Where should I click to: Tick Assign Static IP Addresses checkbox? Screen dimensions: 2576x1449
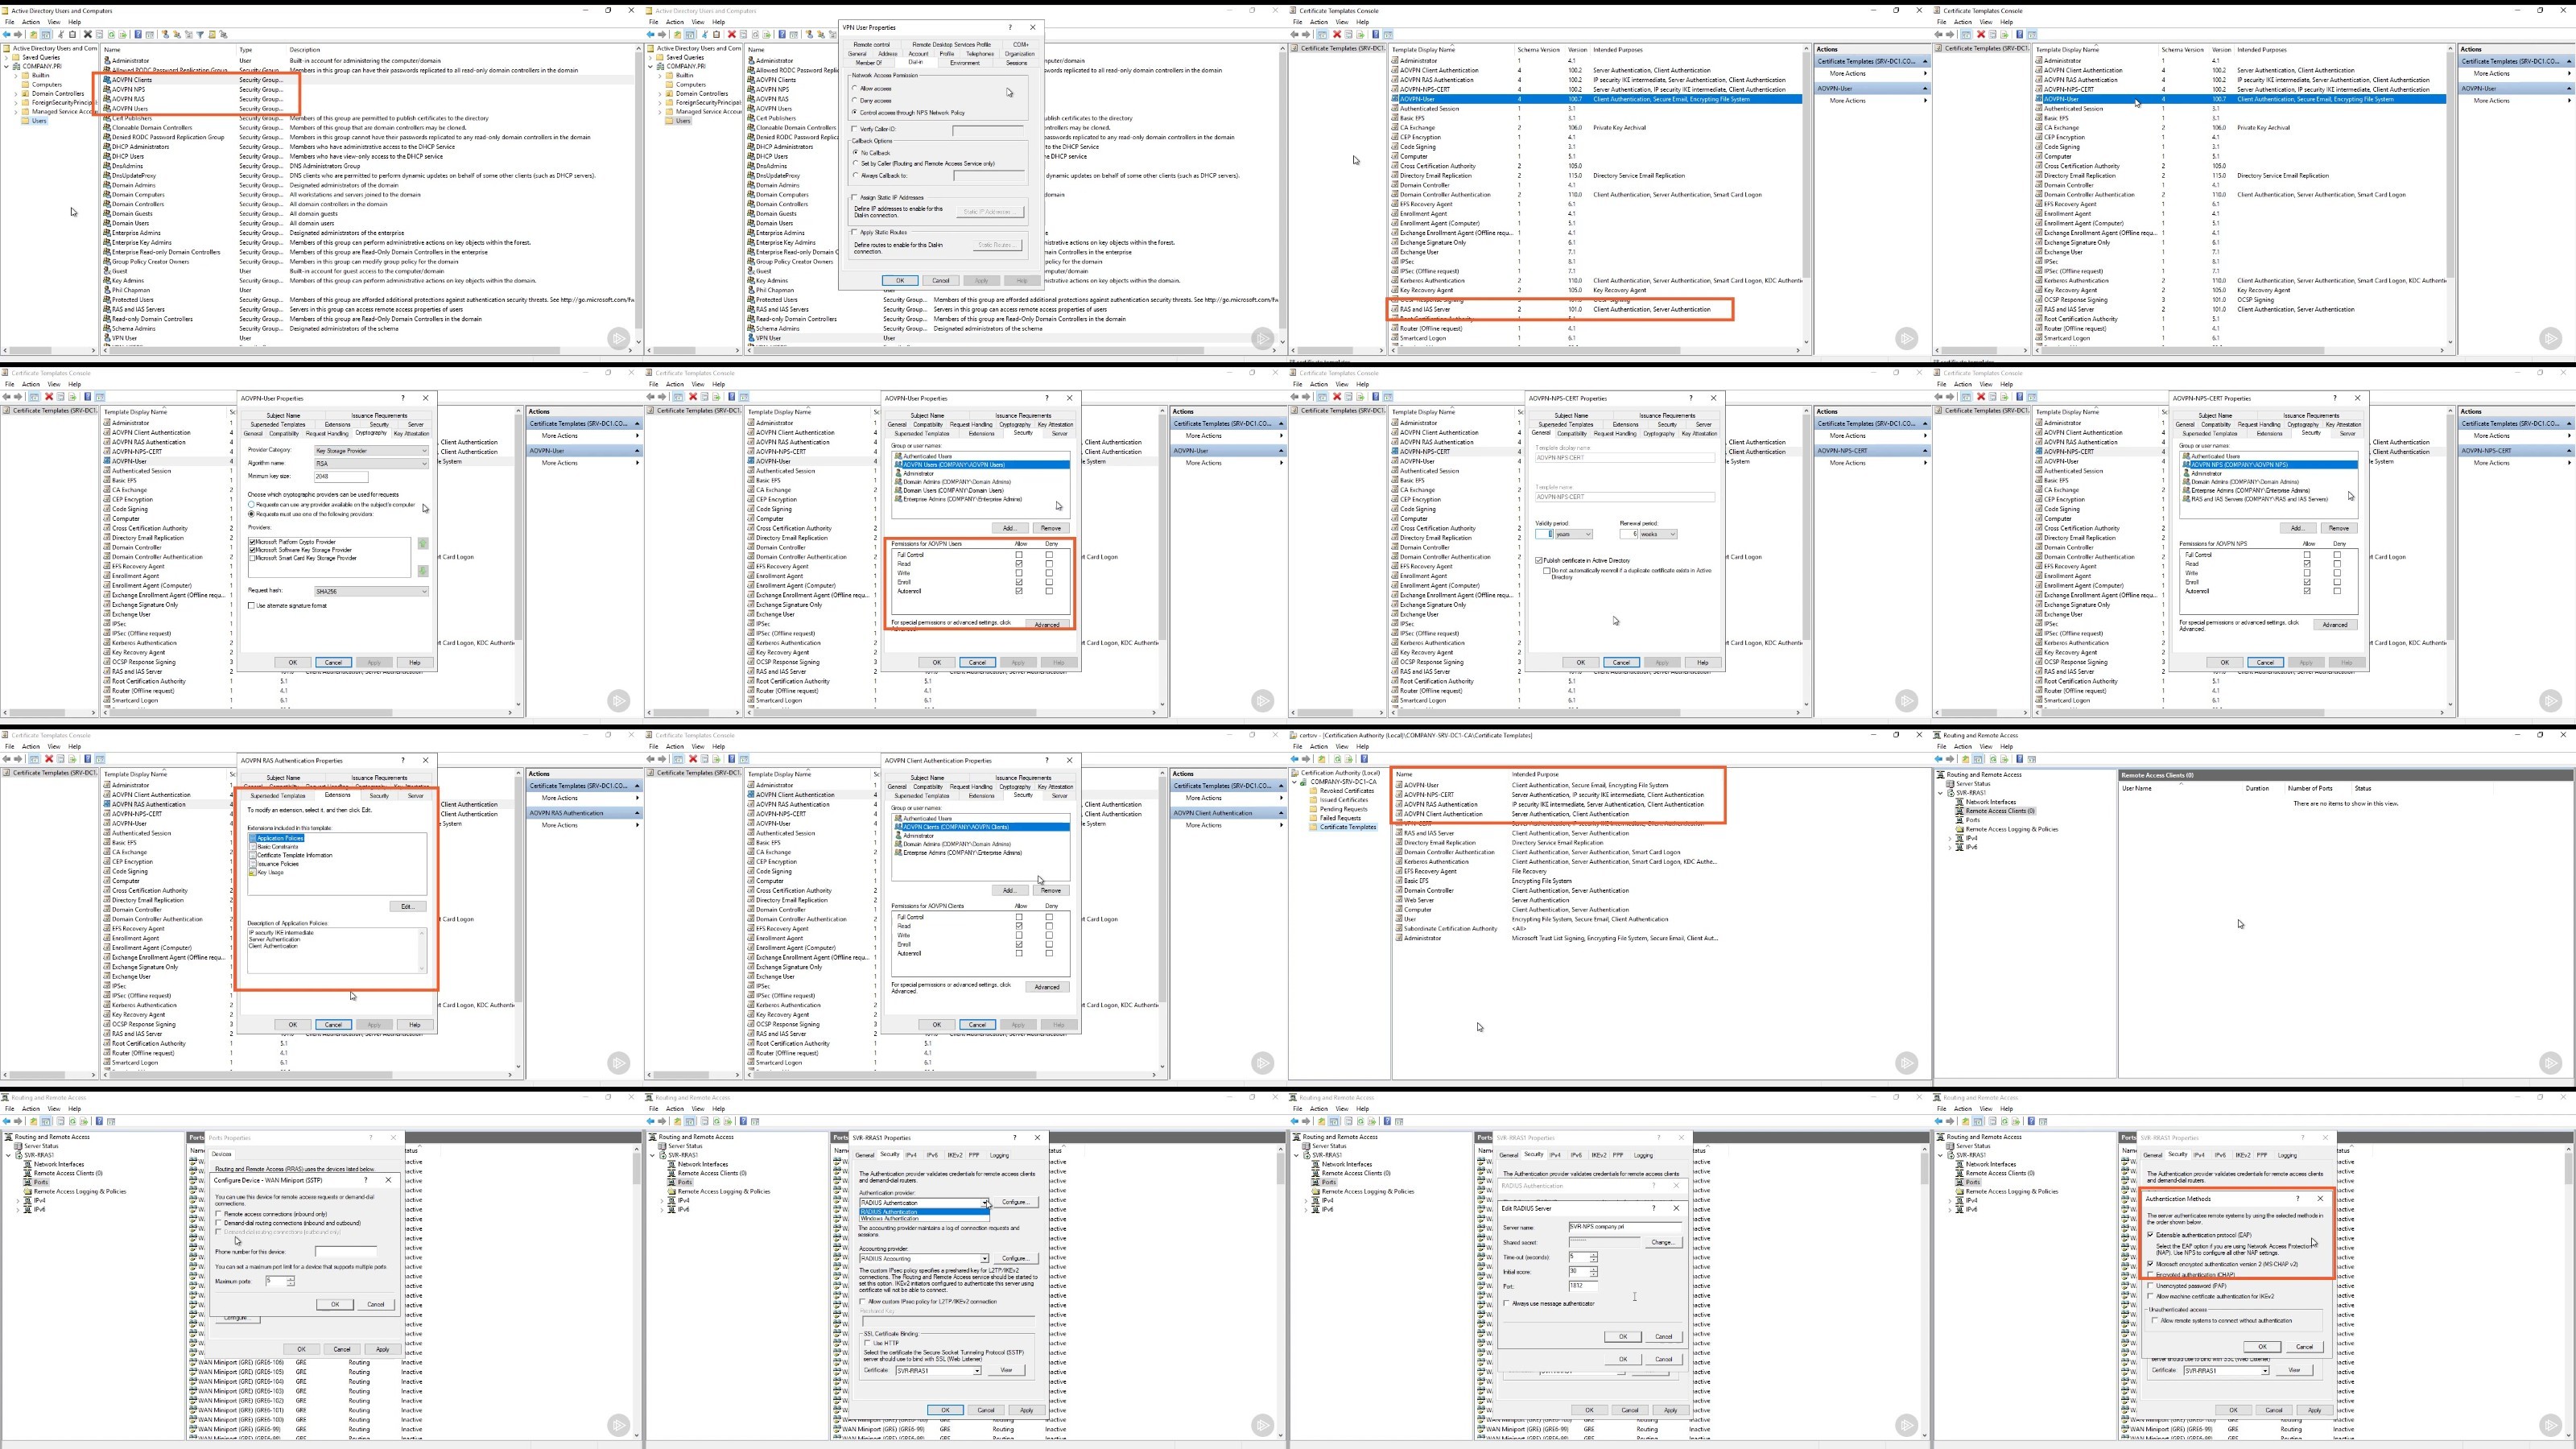855,197
